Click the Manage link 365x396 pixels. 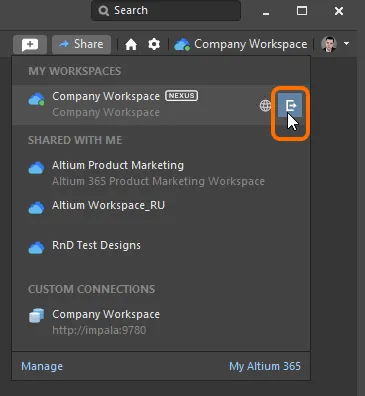(42, 366)
